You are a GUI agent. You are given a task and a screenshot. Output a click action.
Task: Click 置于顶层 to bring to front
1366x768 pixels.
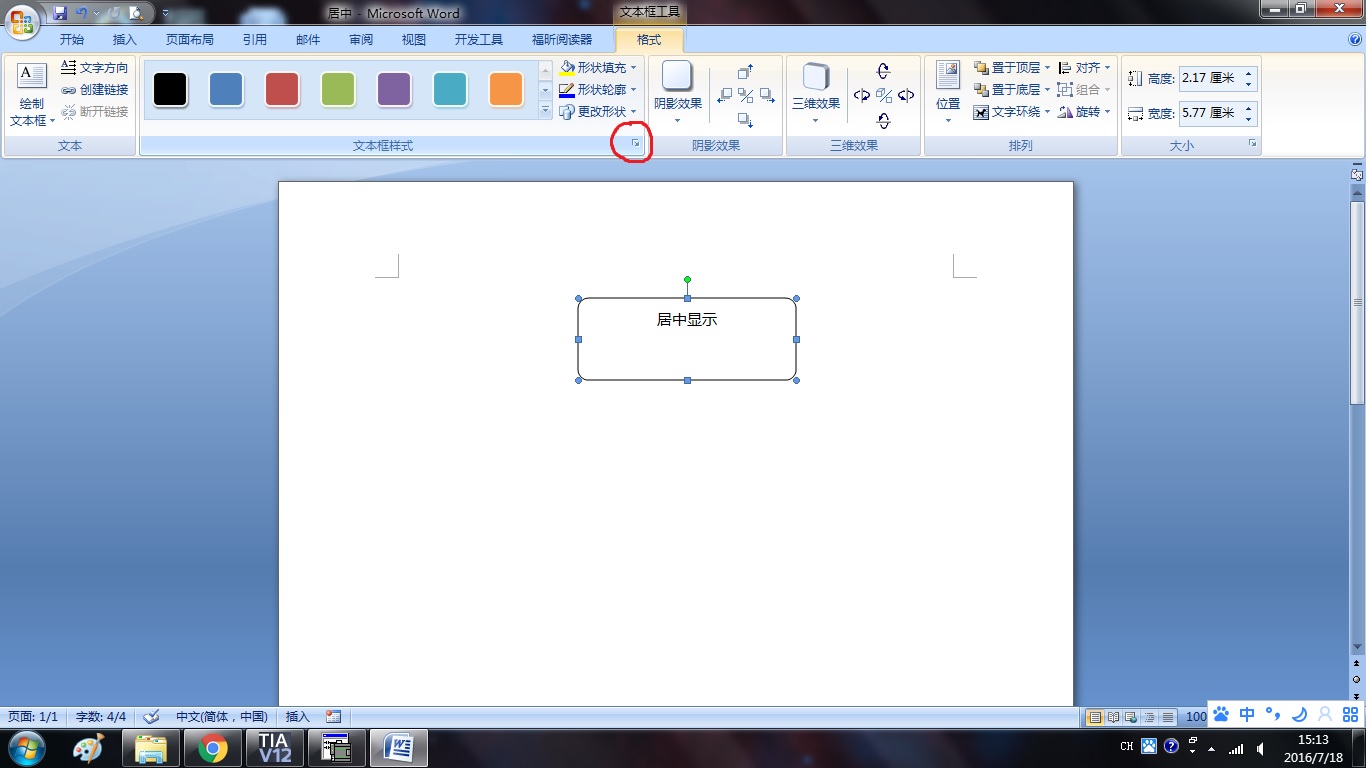click(1006, 68)
